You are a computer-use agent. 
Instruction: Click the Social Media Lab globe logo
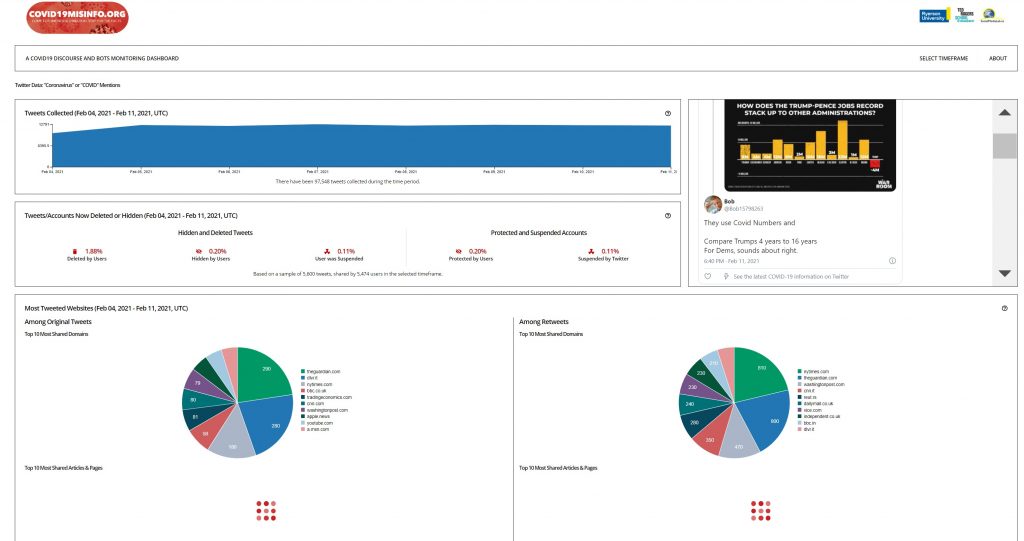(991, 16)
